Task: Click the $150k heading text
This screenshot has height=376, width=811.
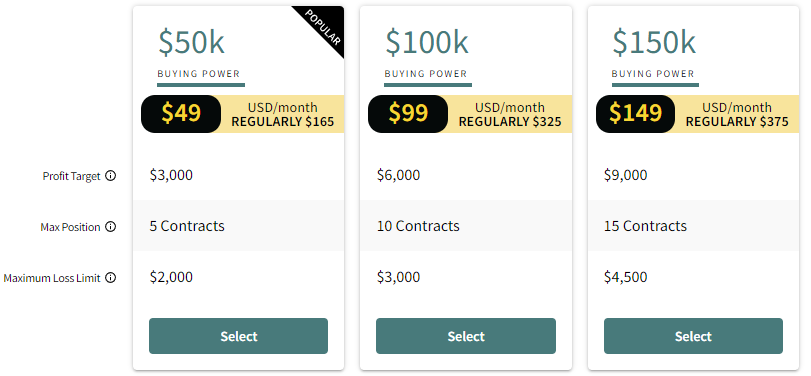Action: click(x=654, y=42)
